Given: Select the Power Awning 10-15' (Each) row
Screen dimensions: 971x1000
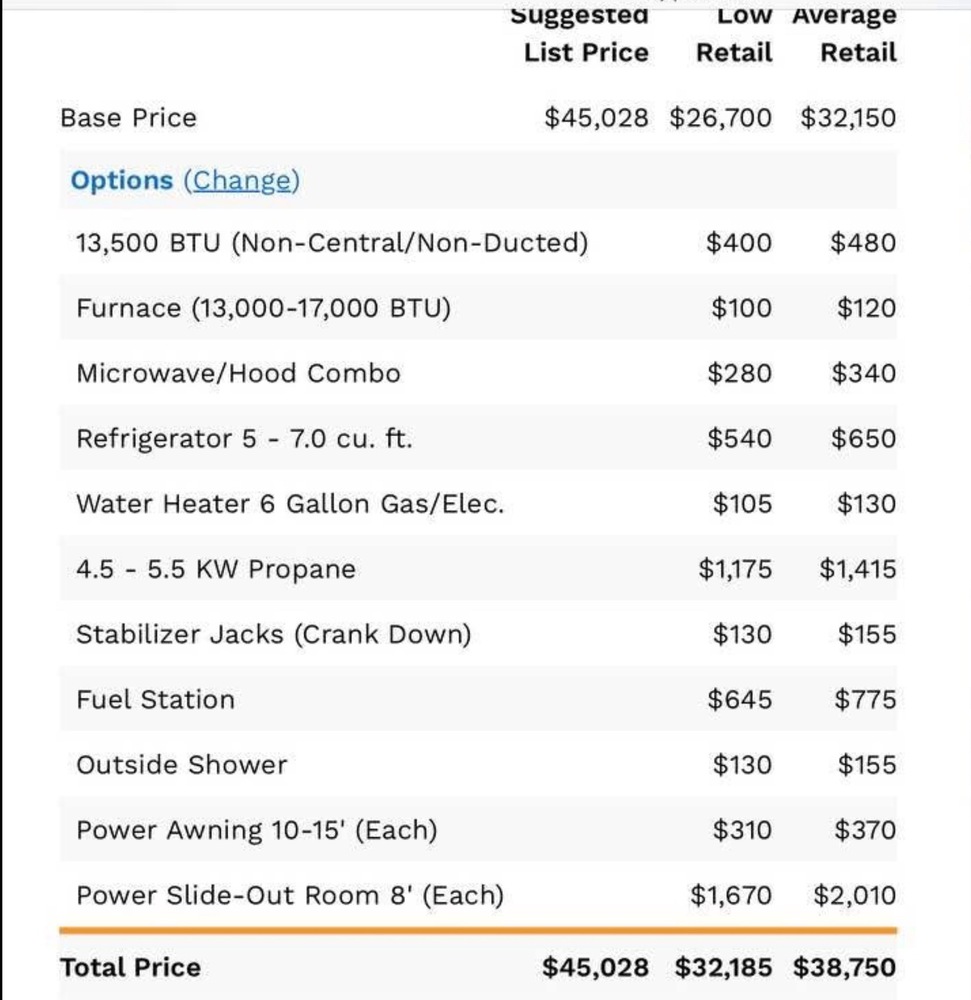Looking at the screenshot, I should pos(257,830).
